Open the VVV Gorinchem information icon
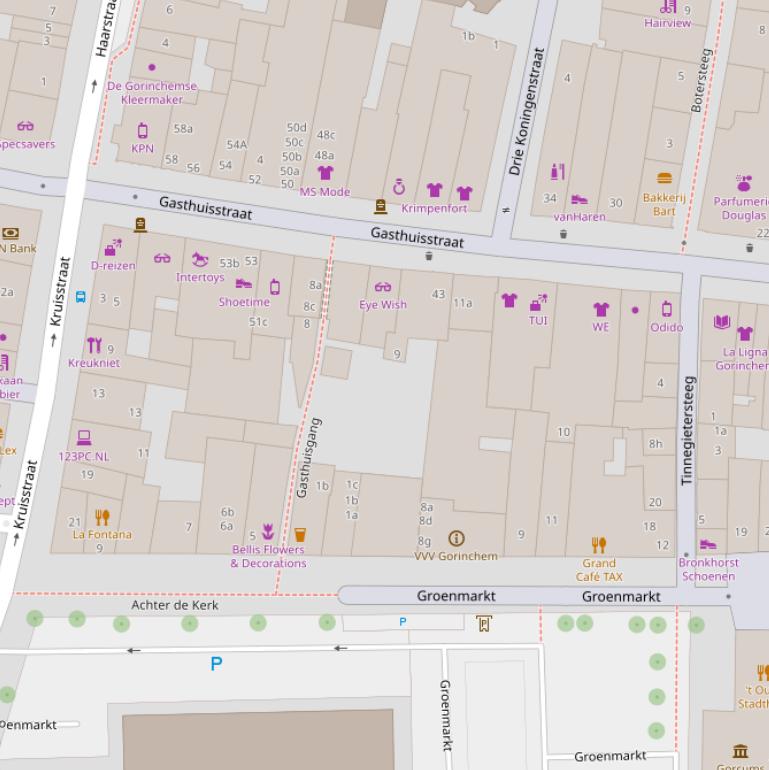Viewport: 769px width, 770px height. [x=456, y=539]
